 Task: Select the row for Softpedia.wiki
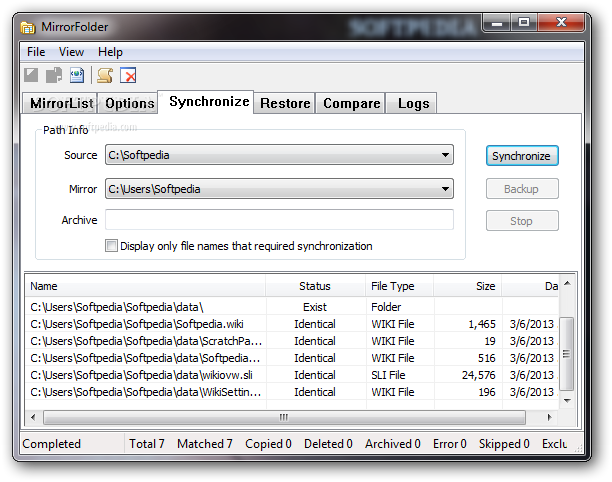292,324
